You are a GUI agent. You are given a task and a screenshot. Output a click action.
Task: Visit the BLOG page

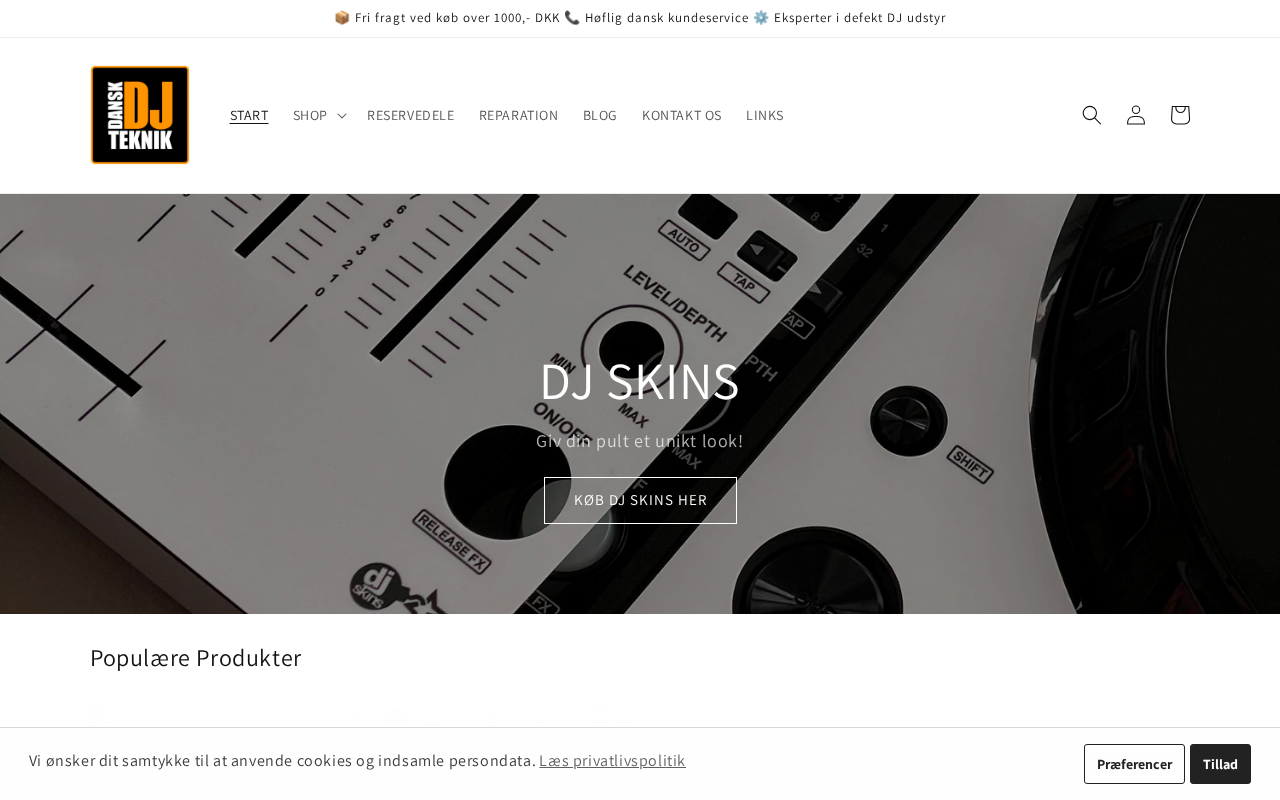pyautogui.click(x=600, y=115)
